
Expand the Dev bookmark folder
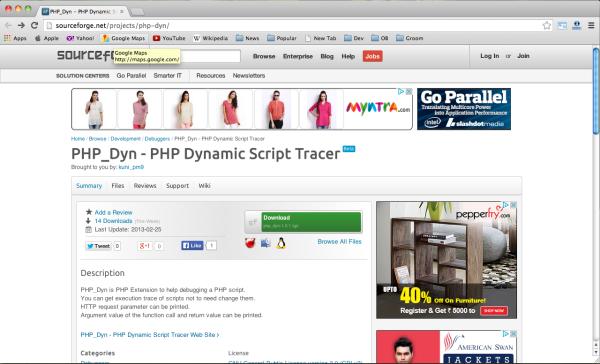354,38
